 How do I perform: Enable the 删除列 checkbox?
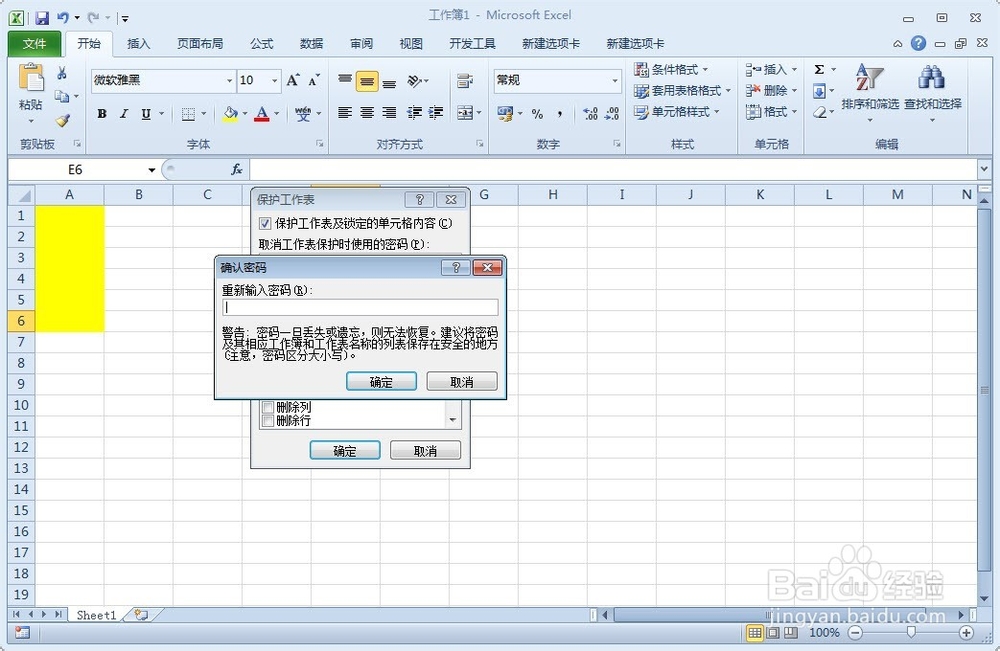coord(267,407)
